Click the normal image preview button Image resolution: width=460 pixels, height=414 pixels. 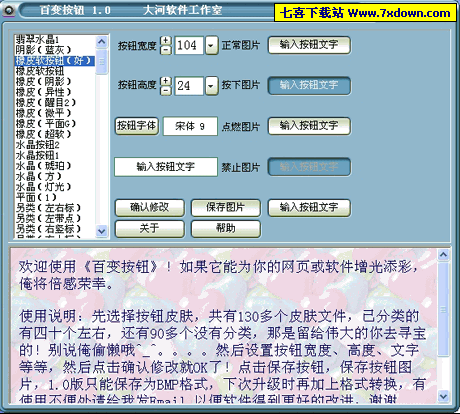coord(309,45)
